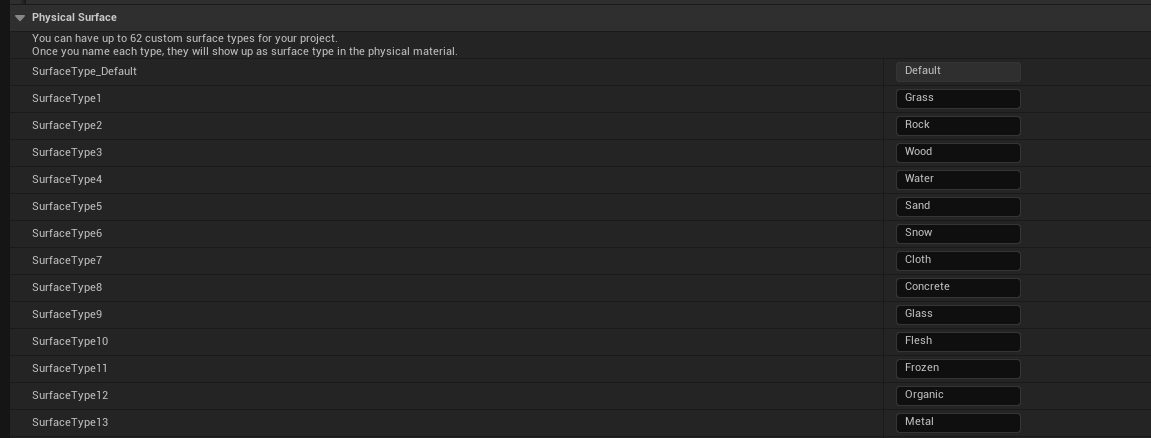Select the SurfaceType13 field containing Metal

[x=958, y=422]
